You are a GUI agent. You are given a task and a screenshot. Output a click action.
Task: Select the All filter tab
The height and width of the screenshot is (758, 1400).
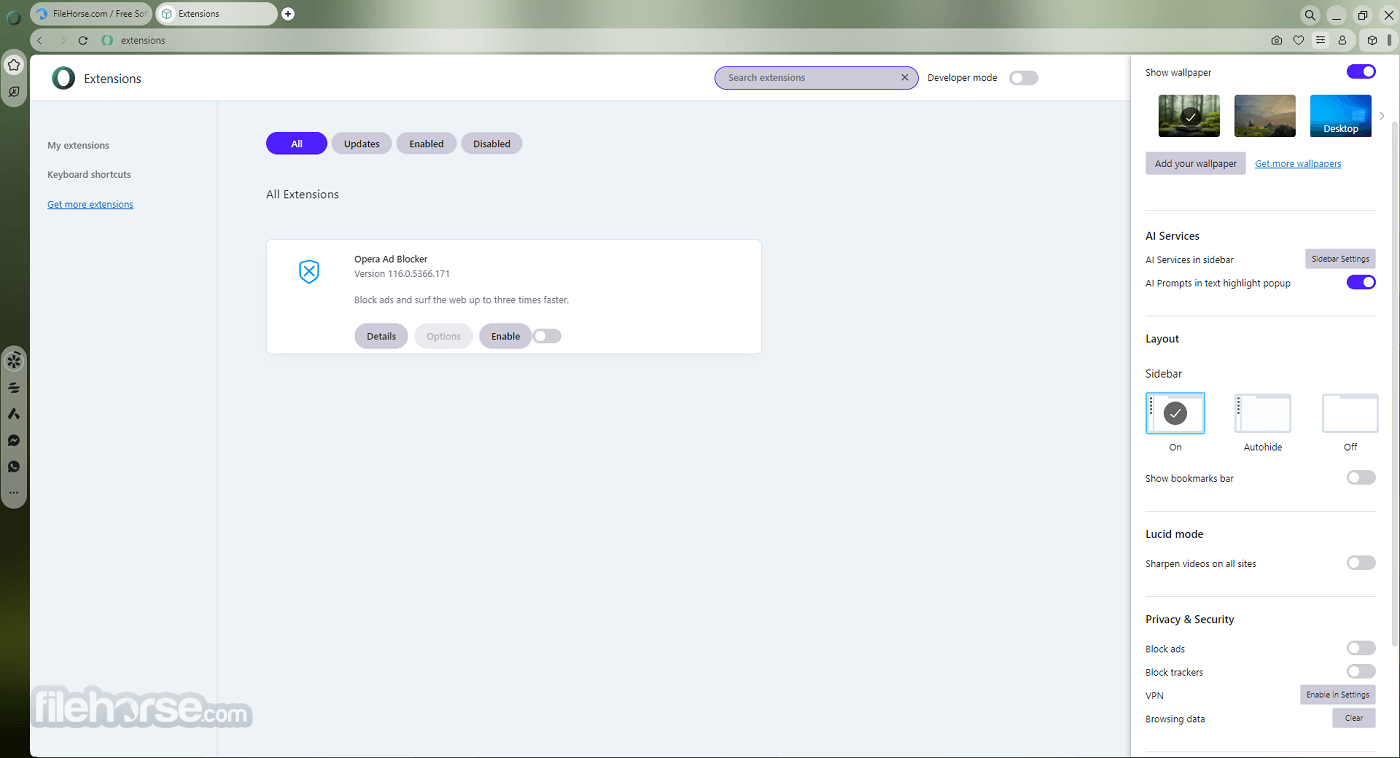click(297, 144)
